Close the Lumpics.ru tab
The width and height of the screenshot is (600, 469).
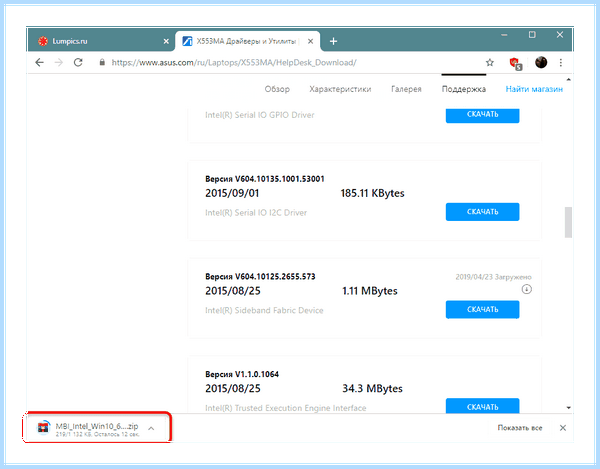click(x=166, y=41)
